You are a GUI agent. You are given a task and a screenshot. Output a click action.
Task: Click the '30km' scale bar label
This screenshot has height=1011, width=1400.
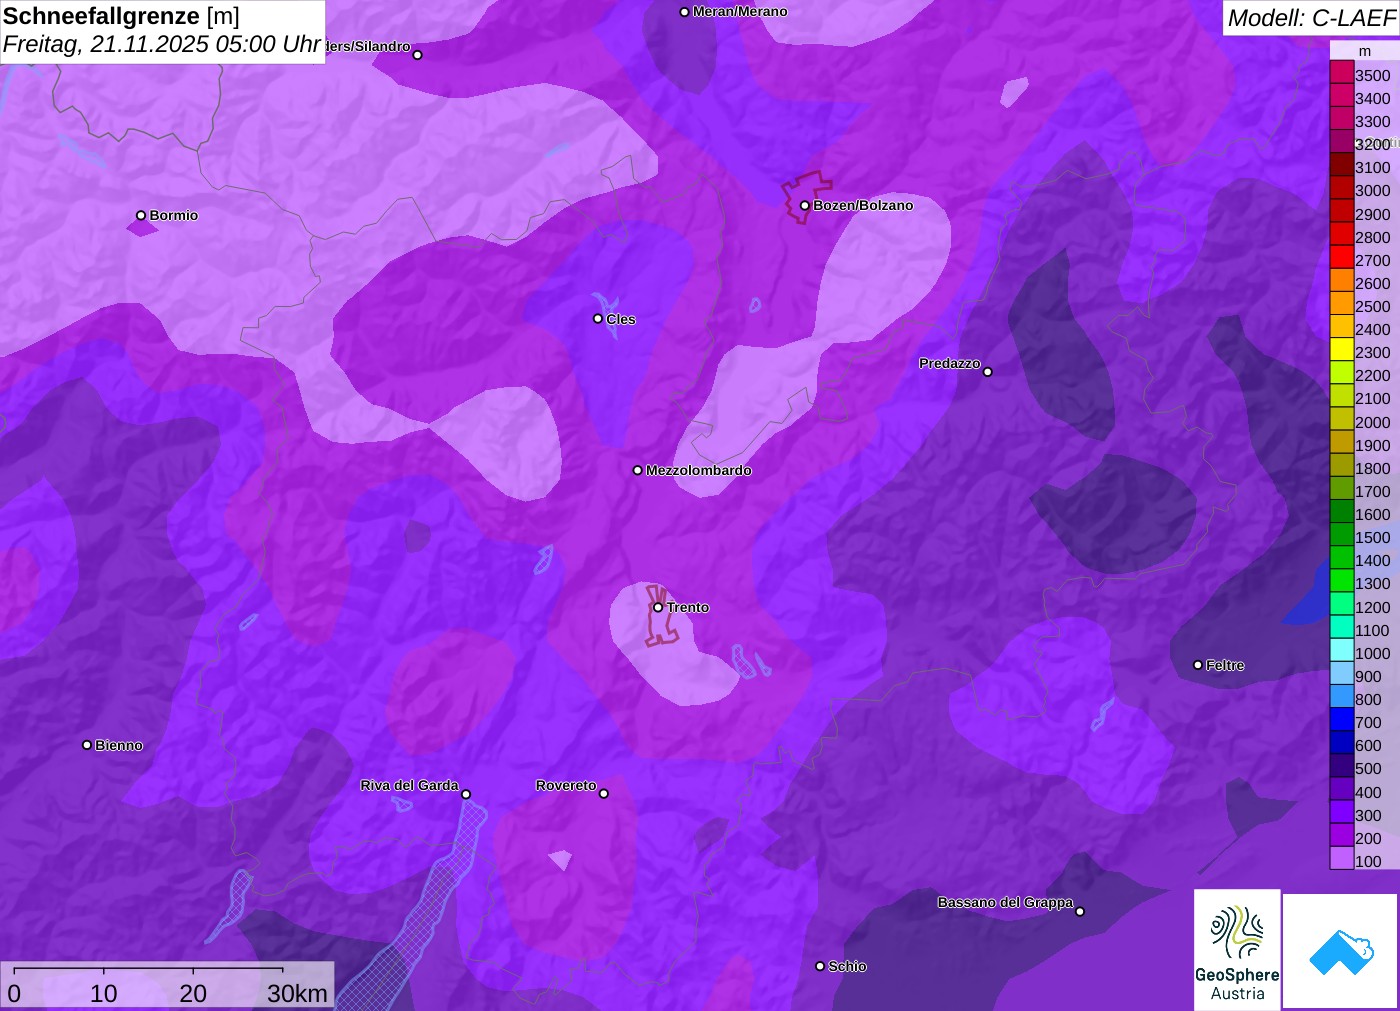coord(297,993)
